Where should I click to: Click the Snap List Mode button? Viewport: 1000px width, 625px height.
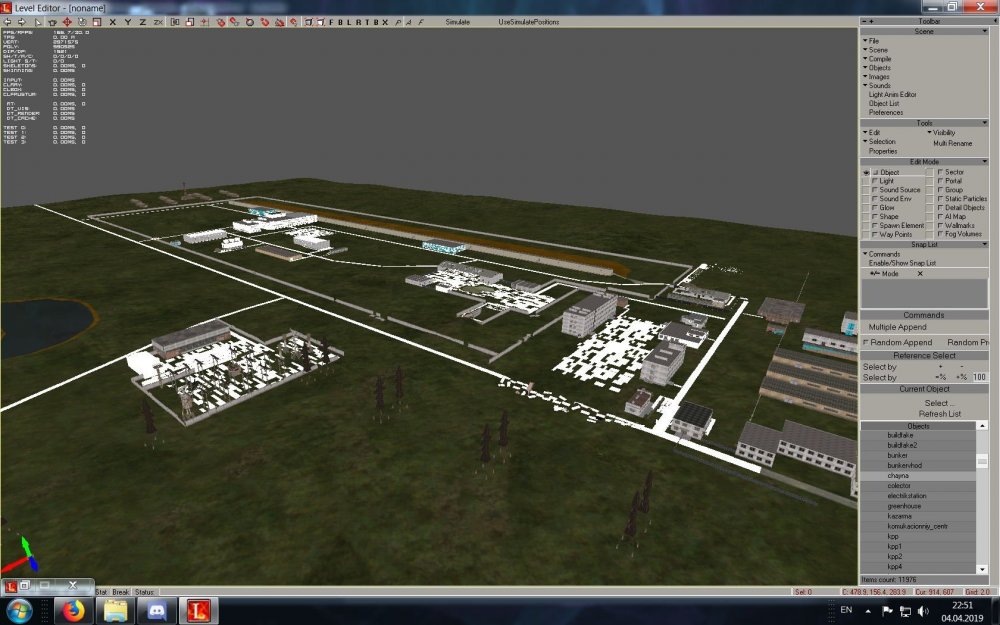point(885,274)
